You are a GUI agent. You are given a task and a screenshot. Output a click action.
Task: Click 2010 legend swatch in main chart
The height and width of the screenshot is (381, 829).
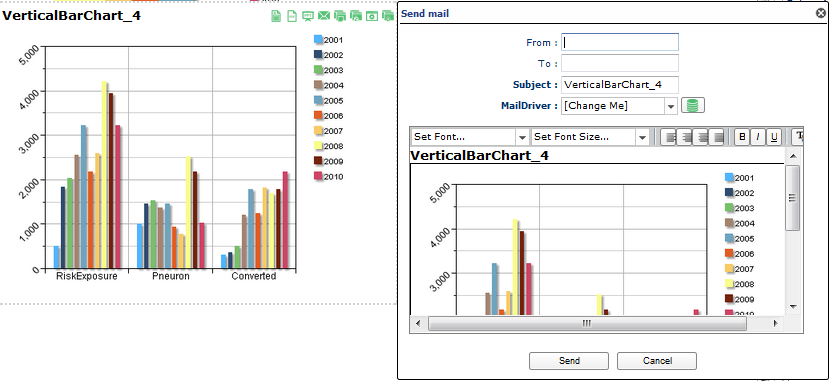(x=318, y=176)
